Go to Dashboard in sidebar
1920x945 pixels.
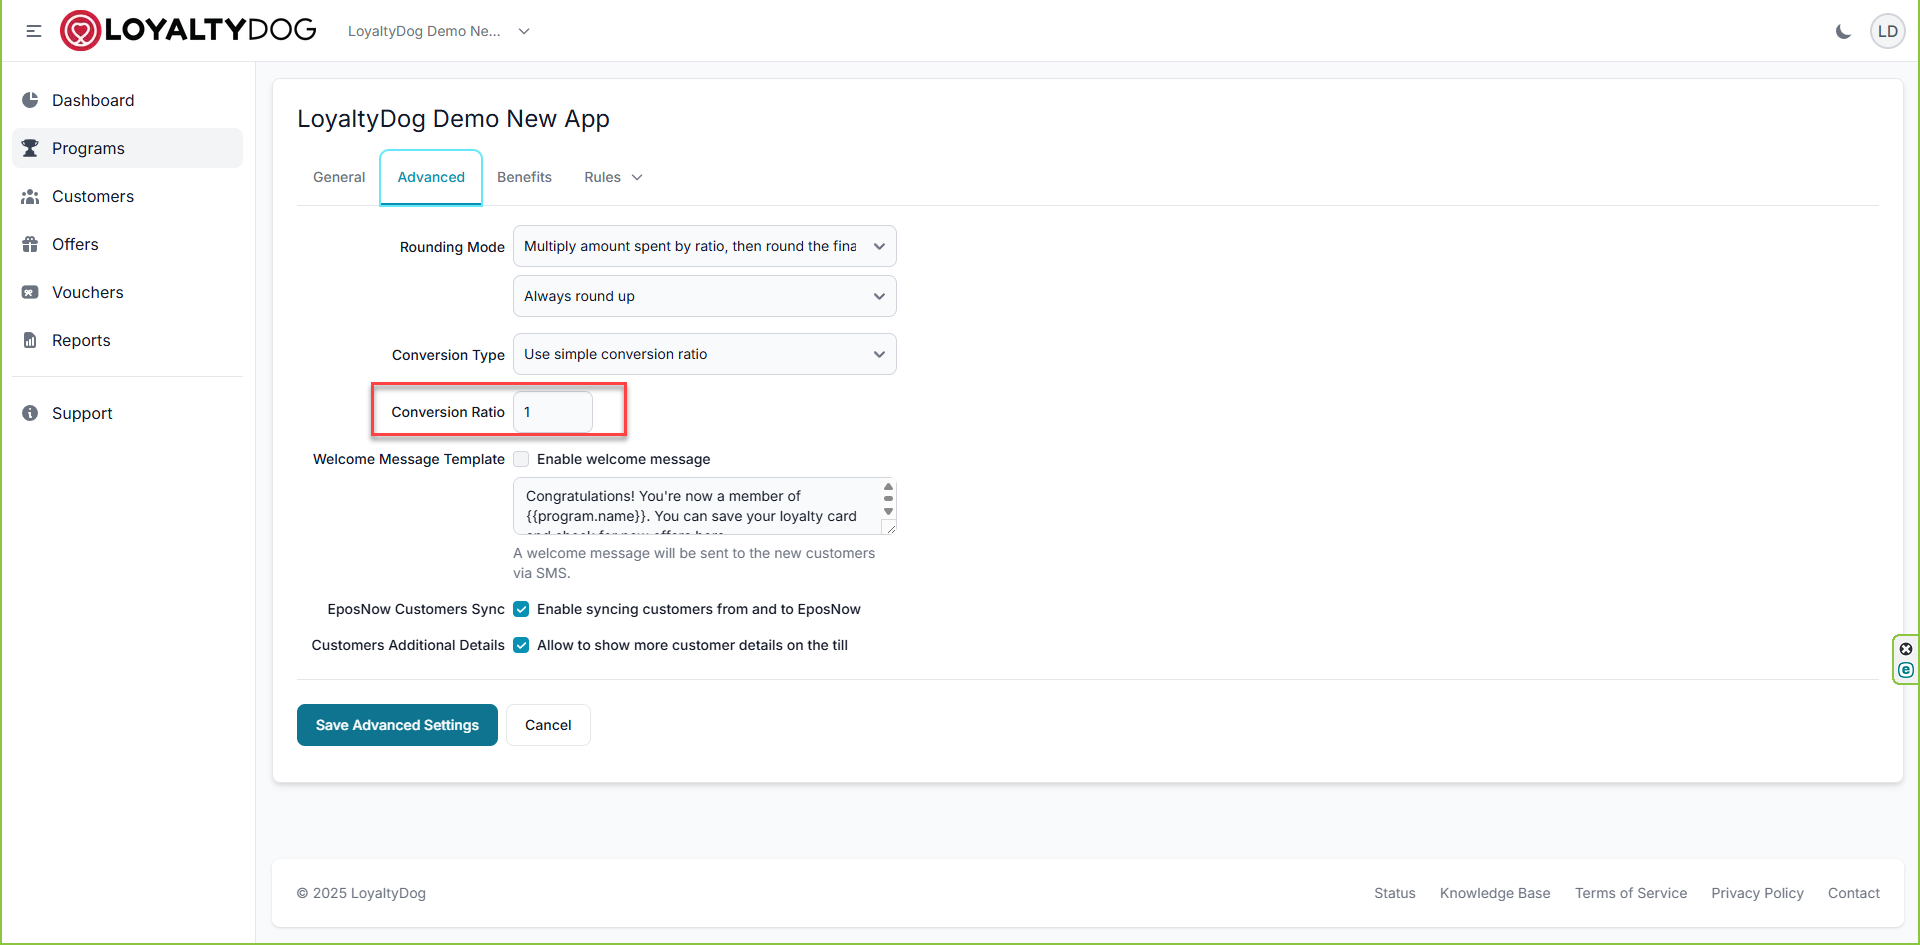127,100
